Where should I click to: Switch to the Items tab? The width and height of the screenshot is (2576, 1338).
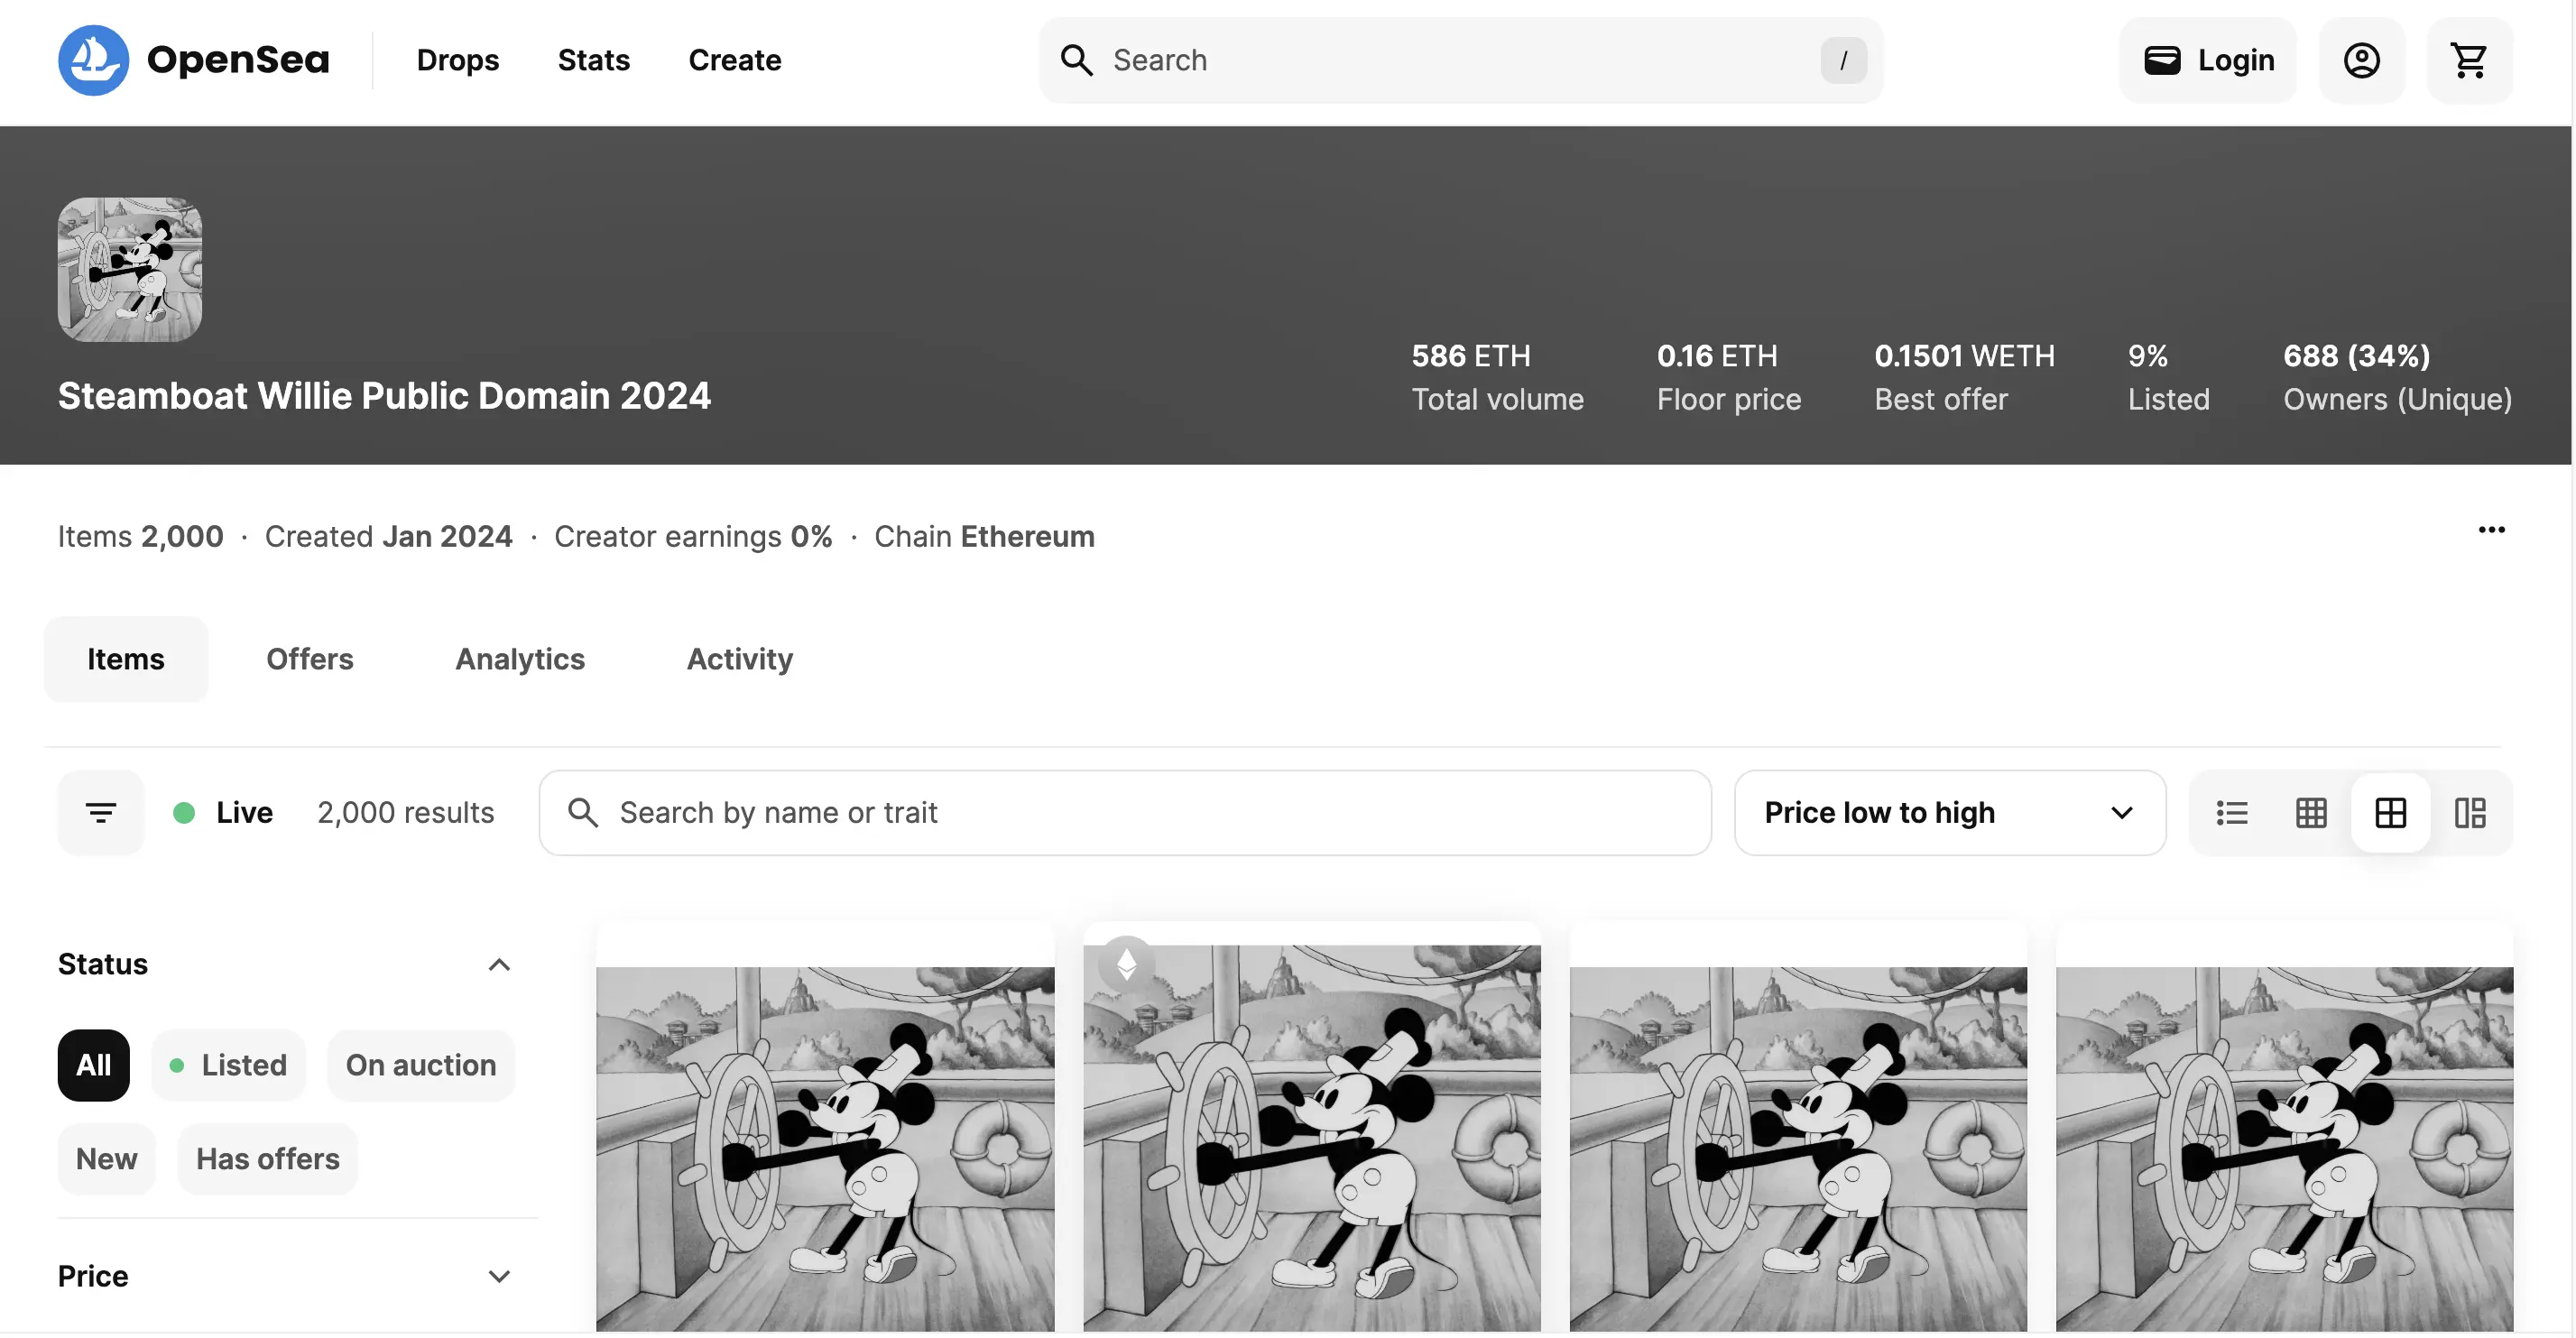click(x=126, y=658)
